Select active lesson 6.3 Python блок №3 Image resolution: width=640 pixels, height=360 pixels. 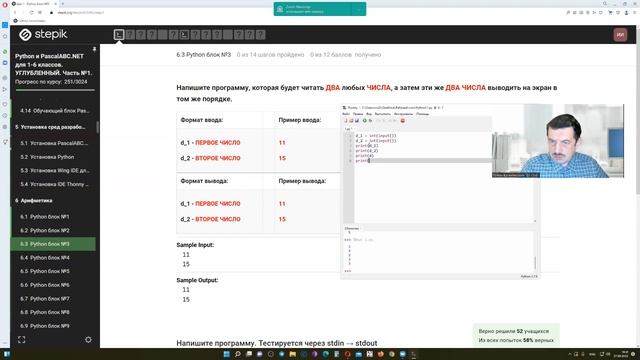tap(53, 244)
